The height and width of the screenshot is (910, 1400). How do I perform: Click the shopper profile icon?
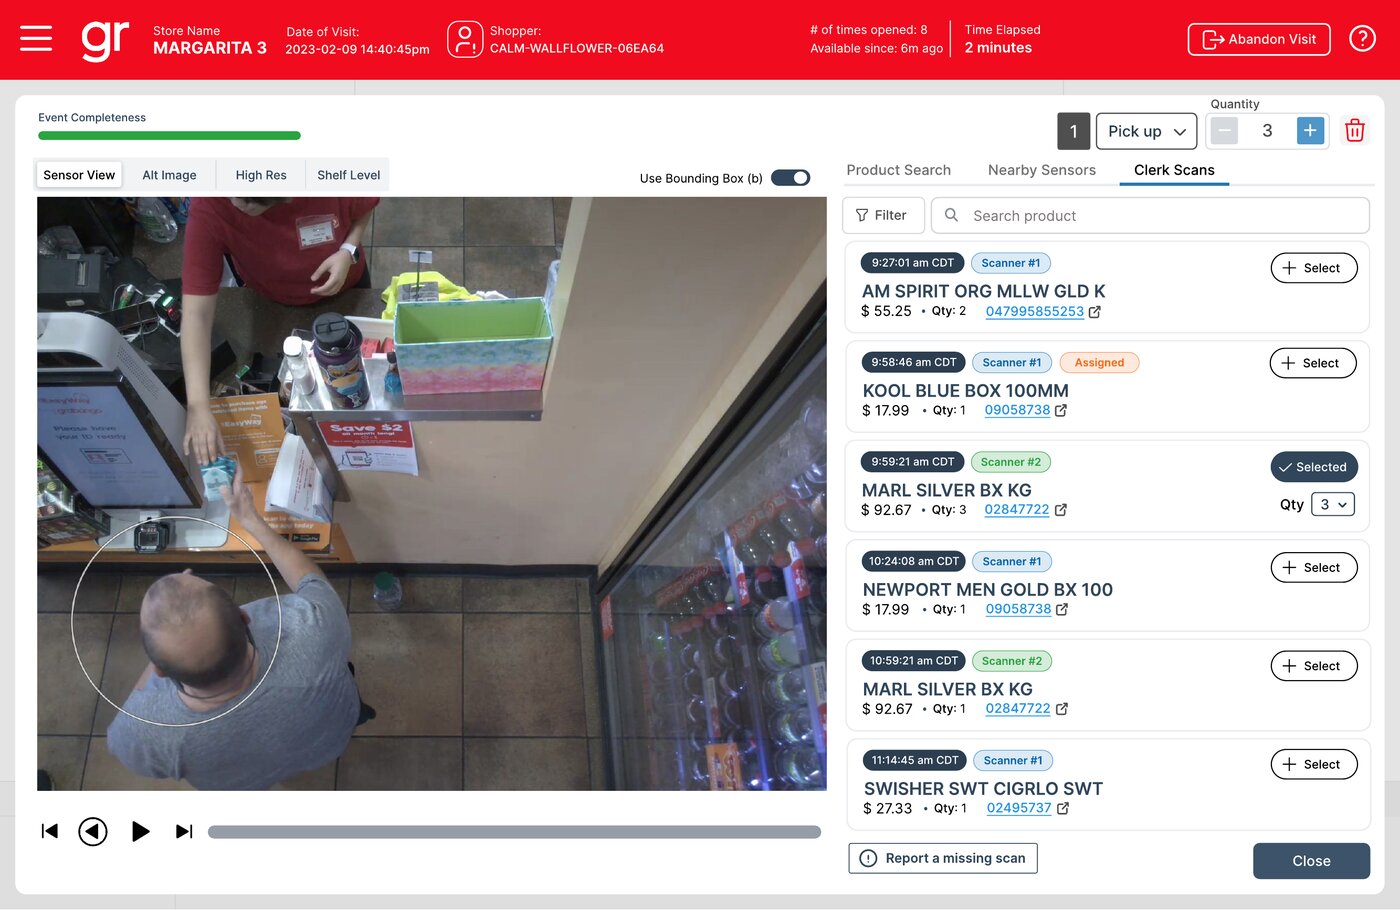click(465, 39)
